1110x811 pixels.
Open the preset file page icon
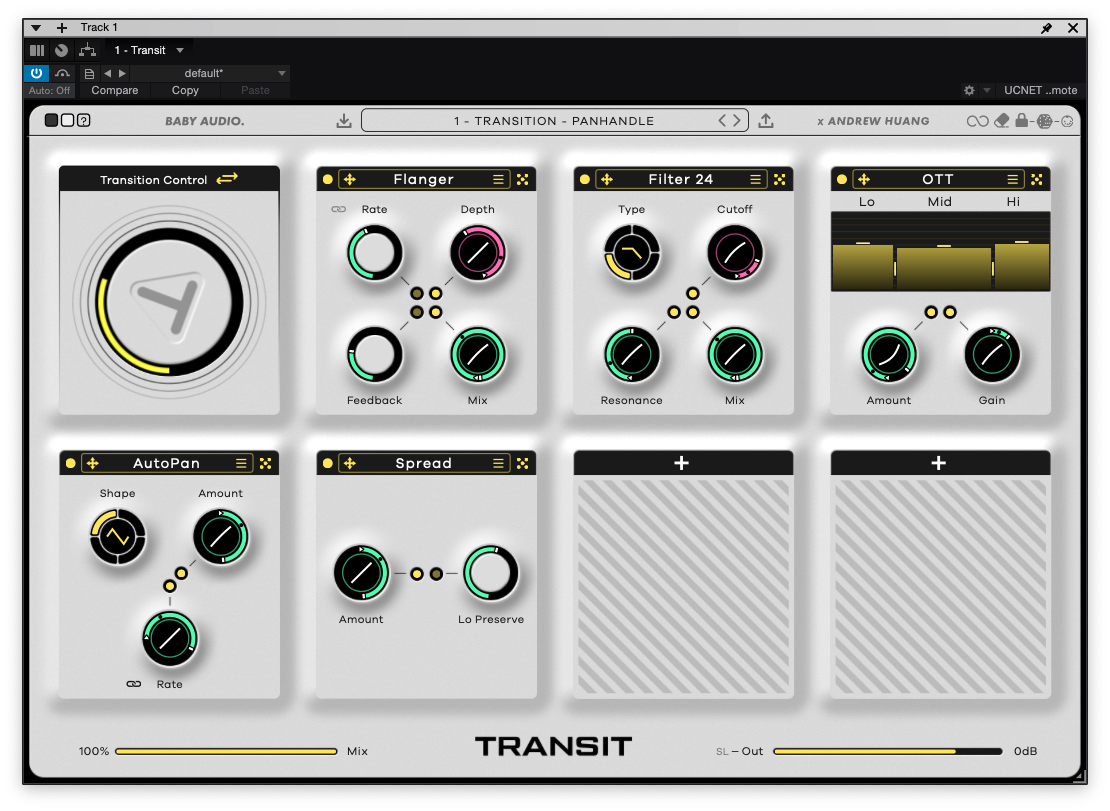(x=89, y=74)
